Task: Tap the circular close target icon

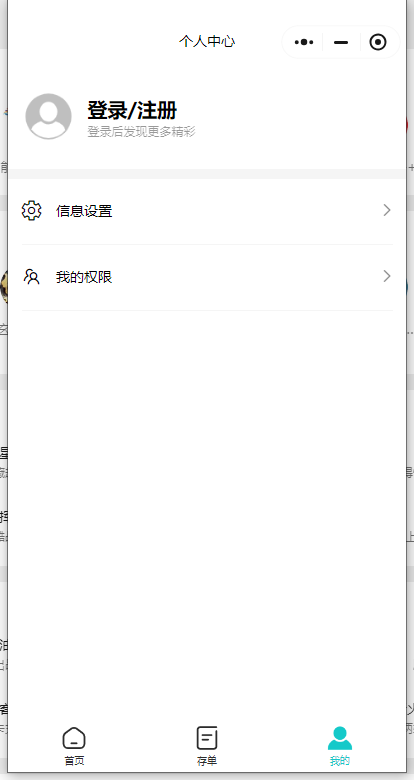Action: click(x=378, y=42)
